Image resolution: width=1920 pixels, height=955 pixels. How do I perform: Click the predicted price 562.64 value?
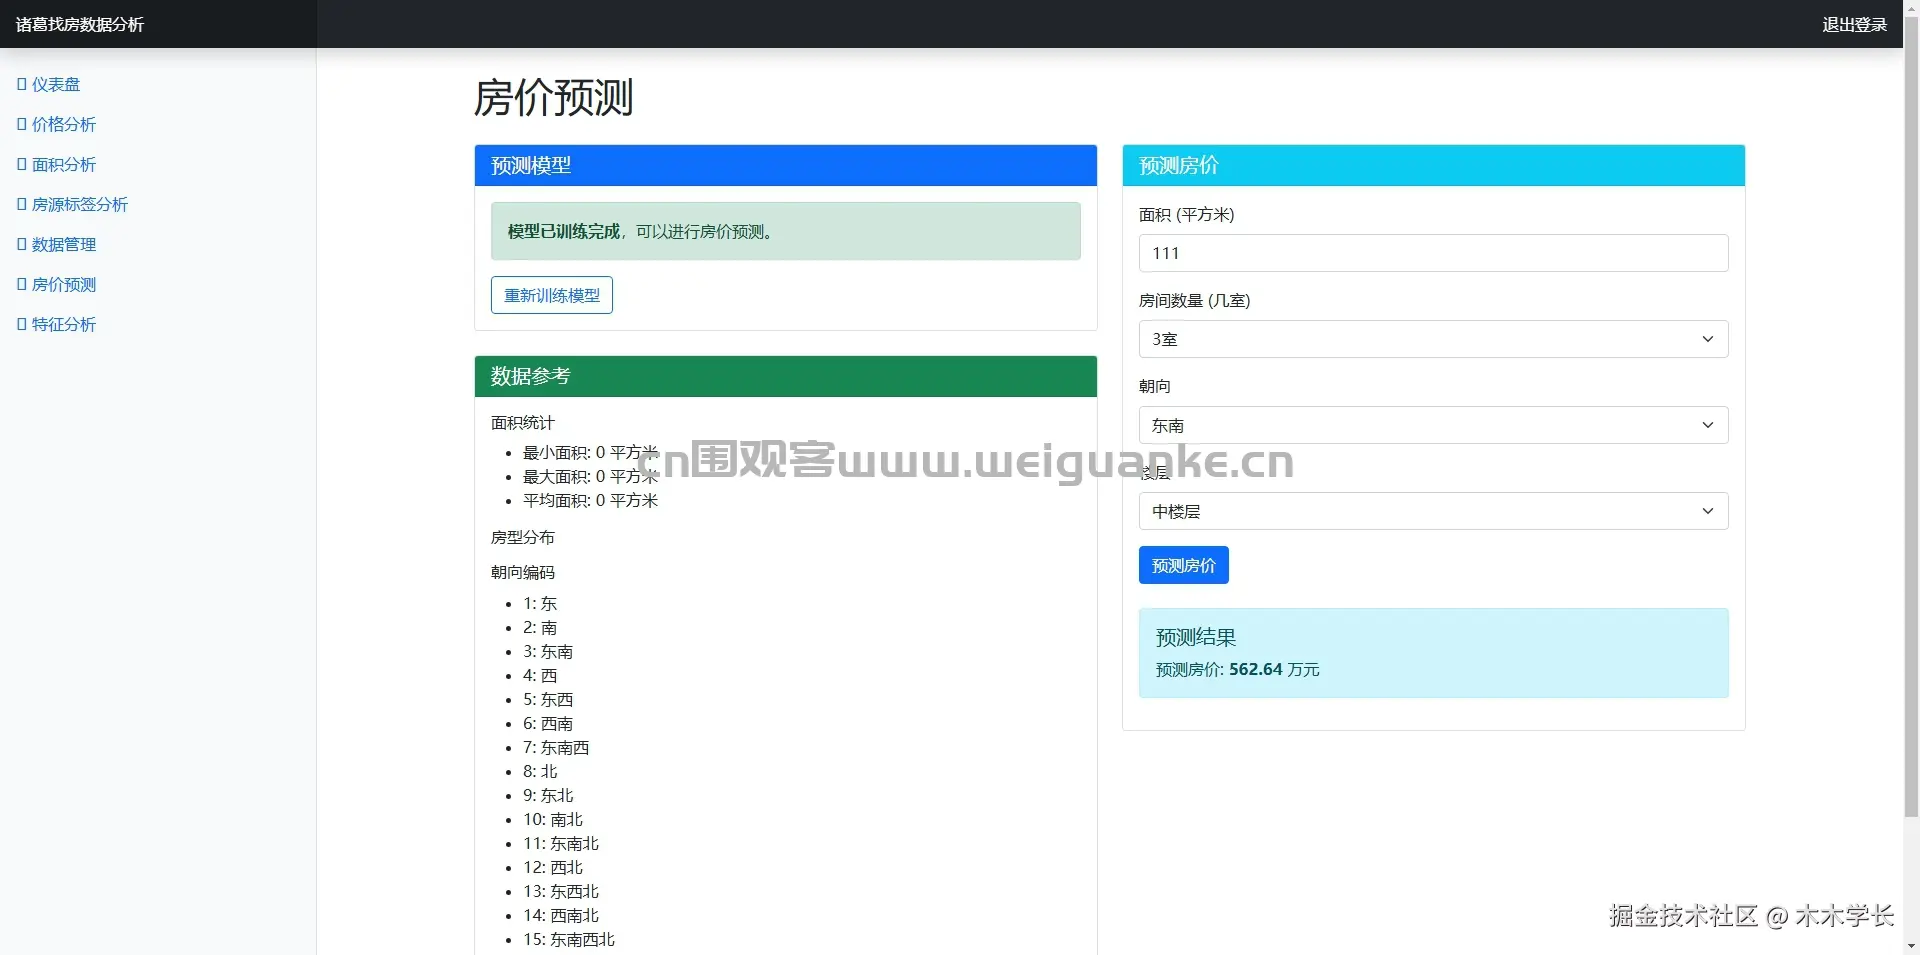point(1255,669)
